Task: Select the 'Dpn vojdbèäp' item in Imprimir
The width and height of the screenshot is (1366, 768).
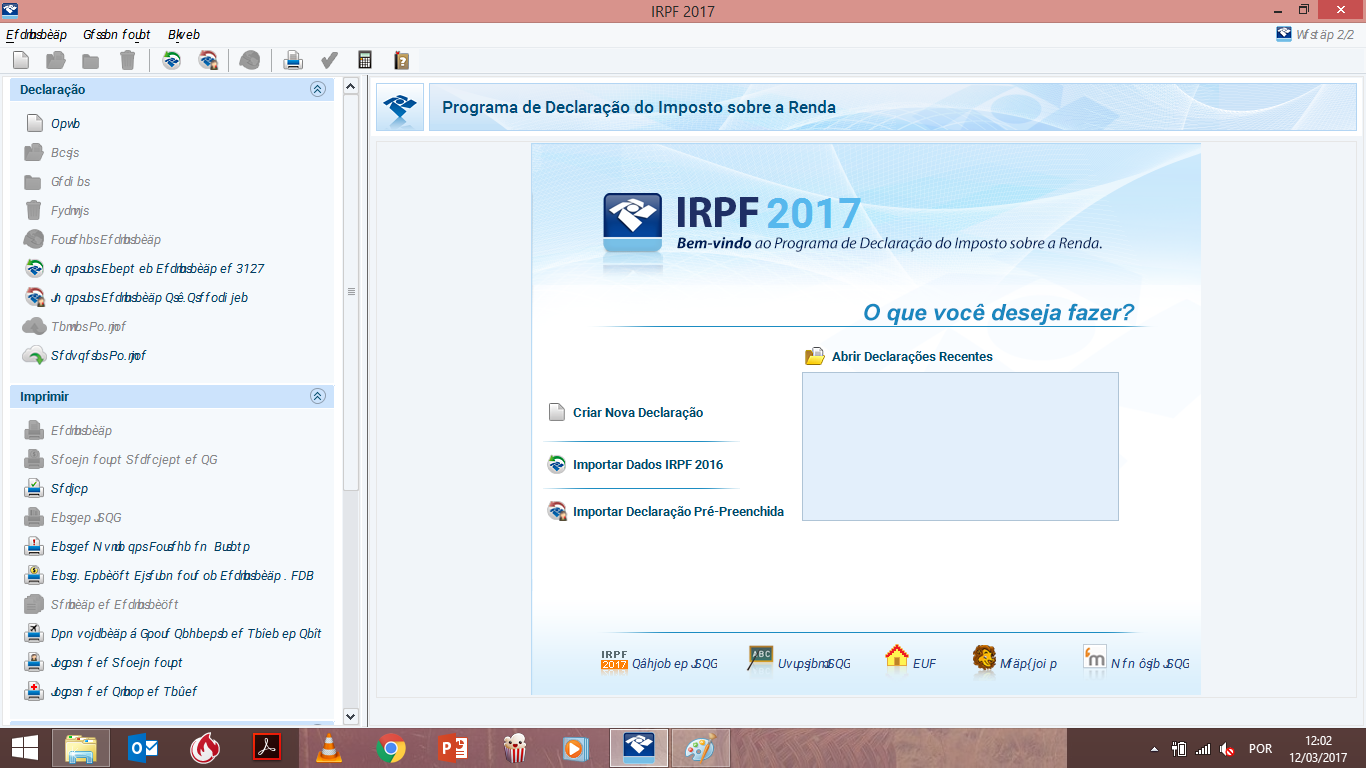Action: click(x=187, y=634)
